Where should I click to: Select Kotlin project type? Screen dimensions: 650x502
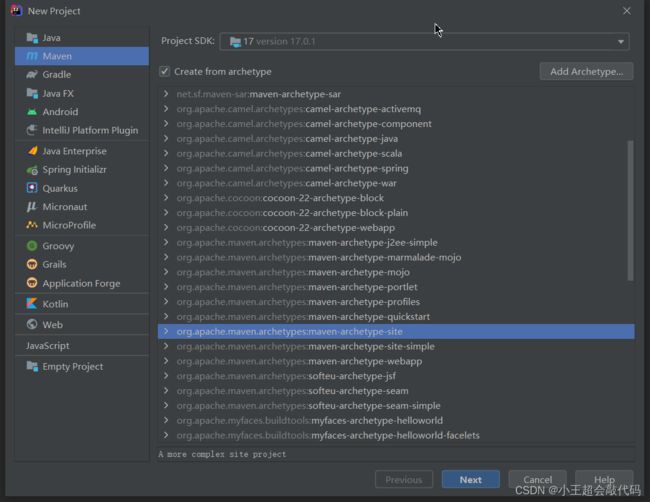[x=82, y=304]
